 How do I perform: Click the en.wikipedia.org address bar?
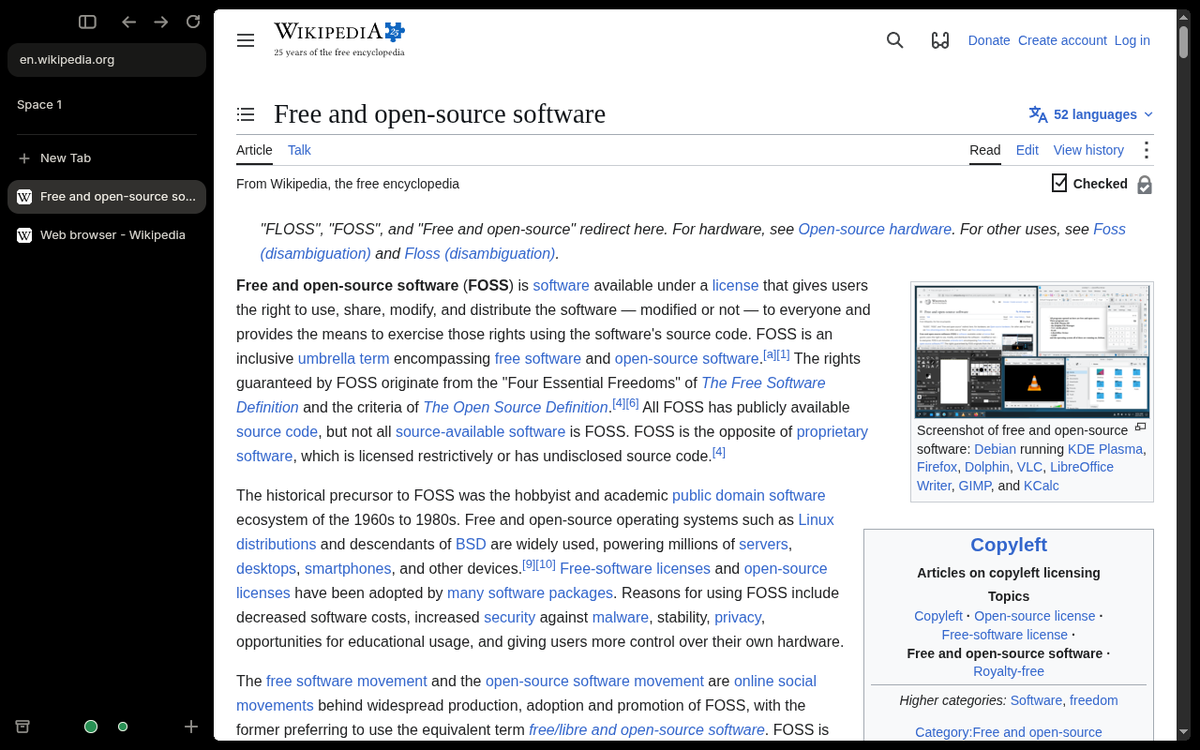click(x=107, y=60)
